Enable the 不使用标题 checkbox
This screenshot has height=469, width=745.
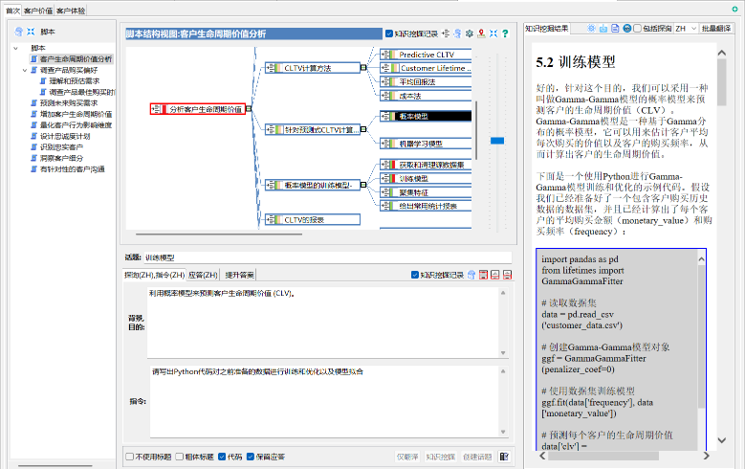click(x=129, y=457)
